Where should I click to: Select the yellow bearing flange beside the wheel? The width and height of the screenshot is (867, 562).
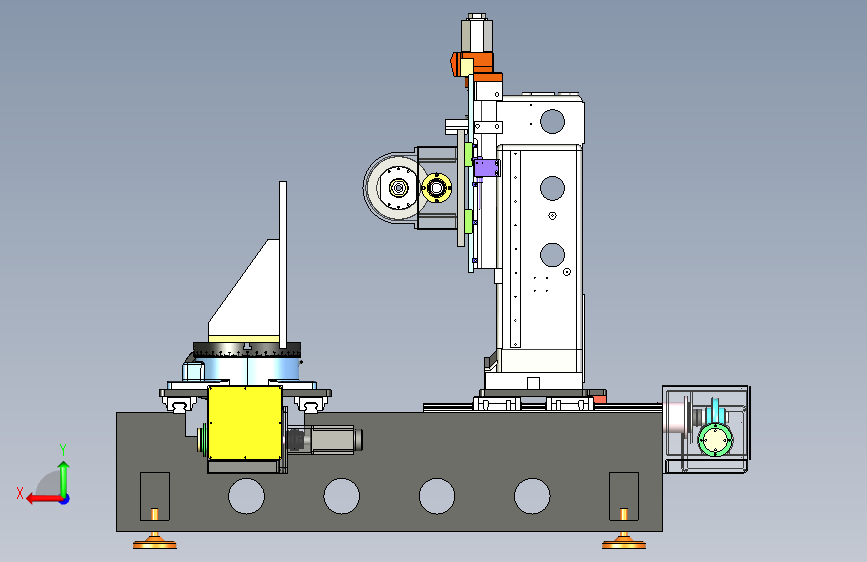point(436,188)
